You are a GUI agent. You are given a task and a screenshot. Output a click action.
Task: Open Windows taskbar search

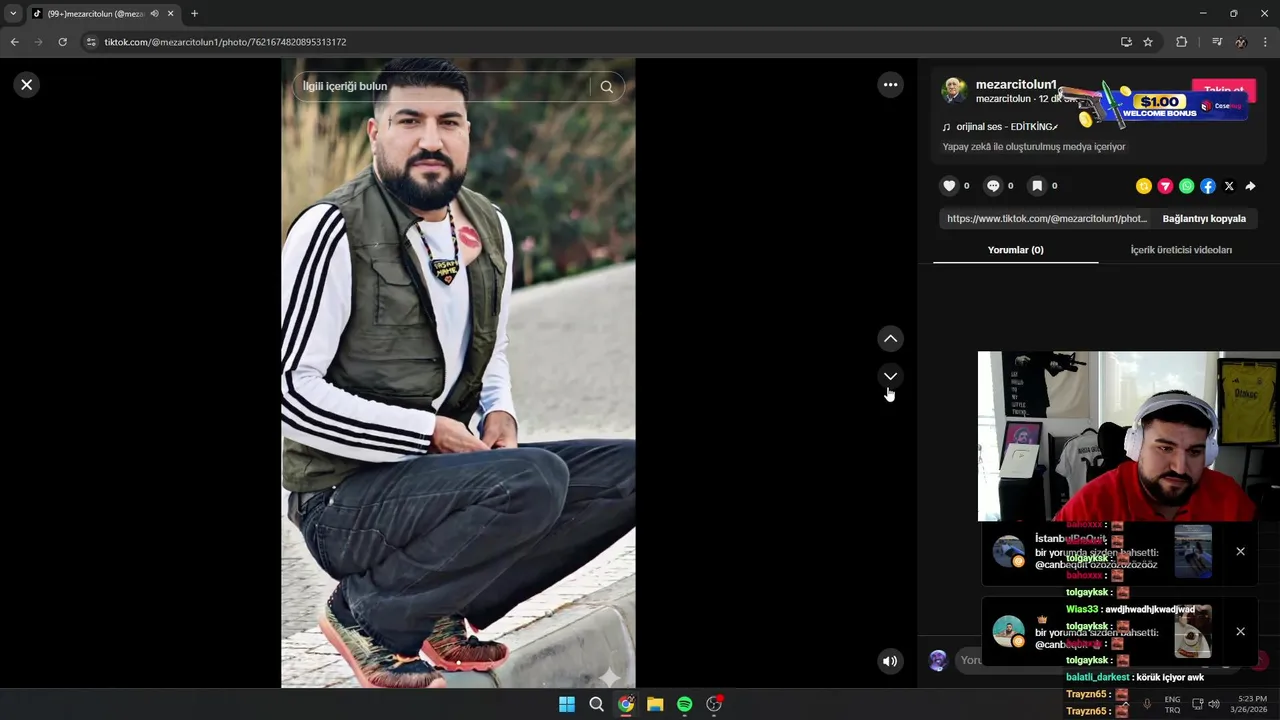click(596, 704)
